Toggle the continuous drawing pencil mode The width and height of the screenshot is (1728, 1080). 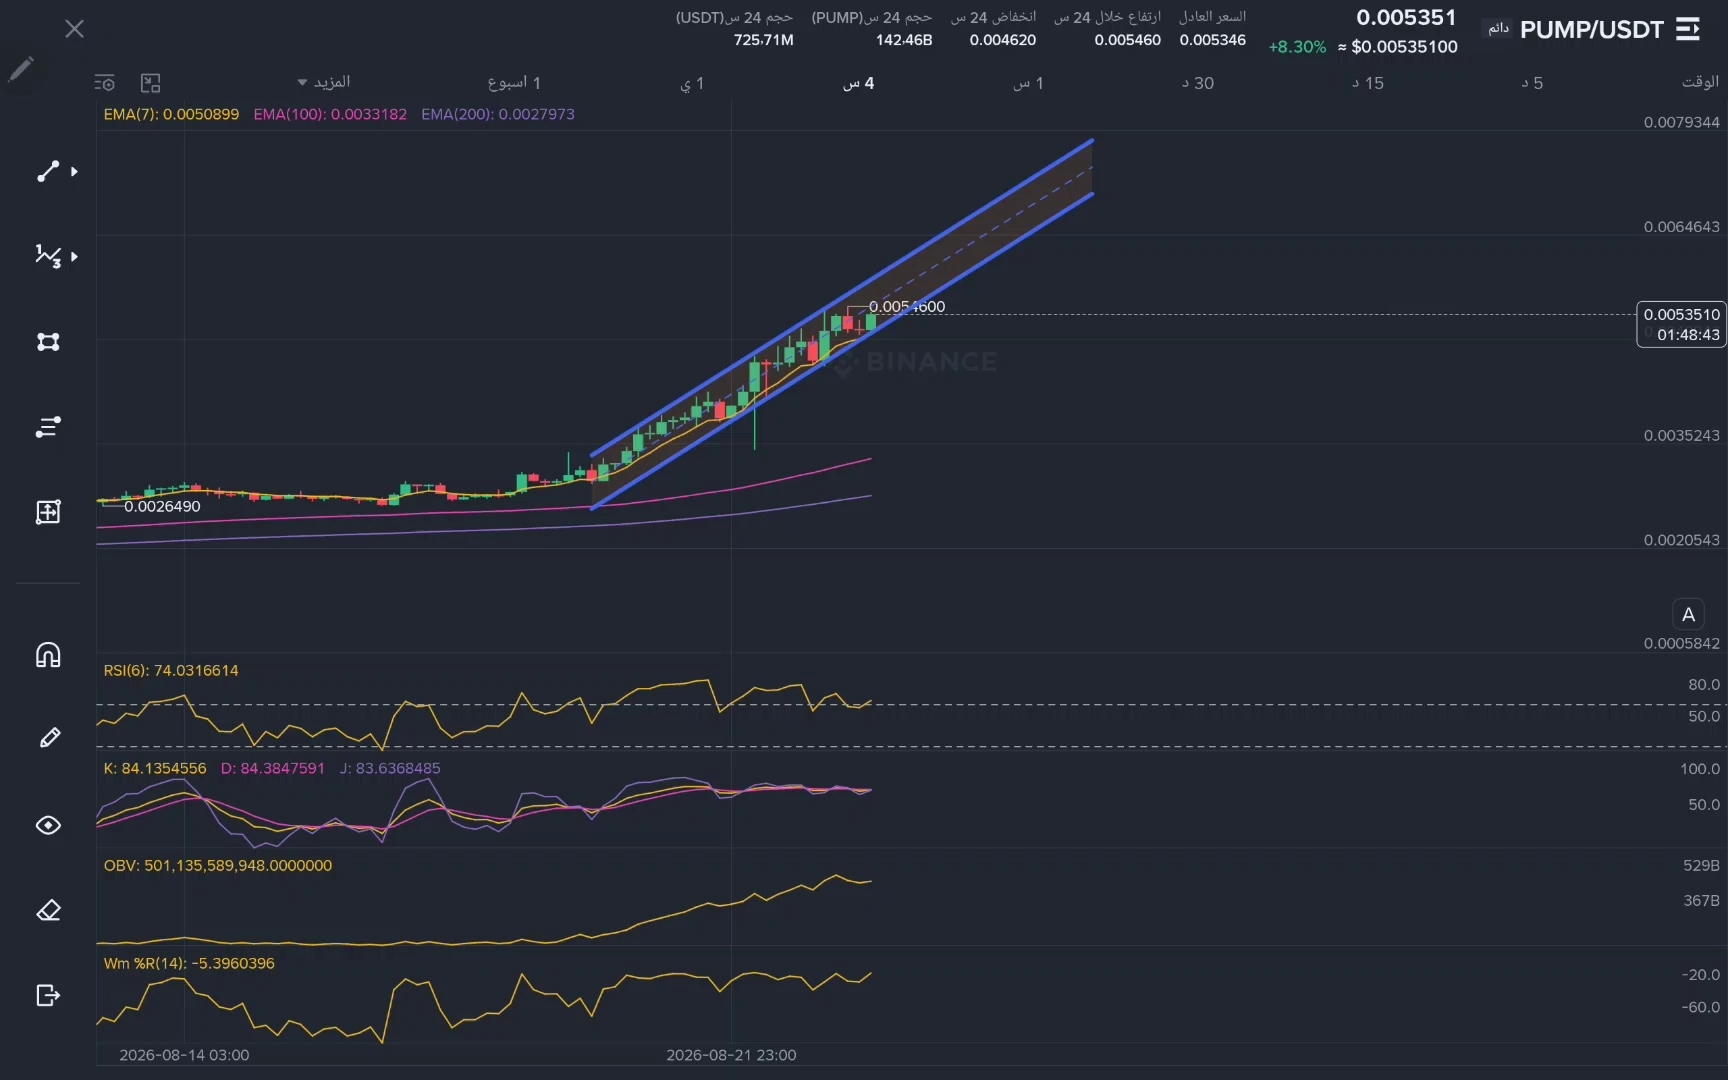coord(48,738)
